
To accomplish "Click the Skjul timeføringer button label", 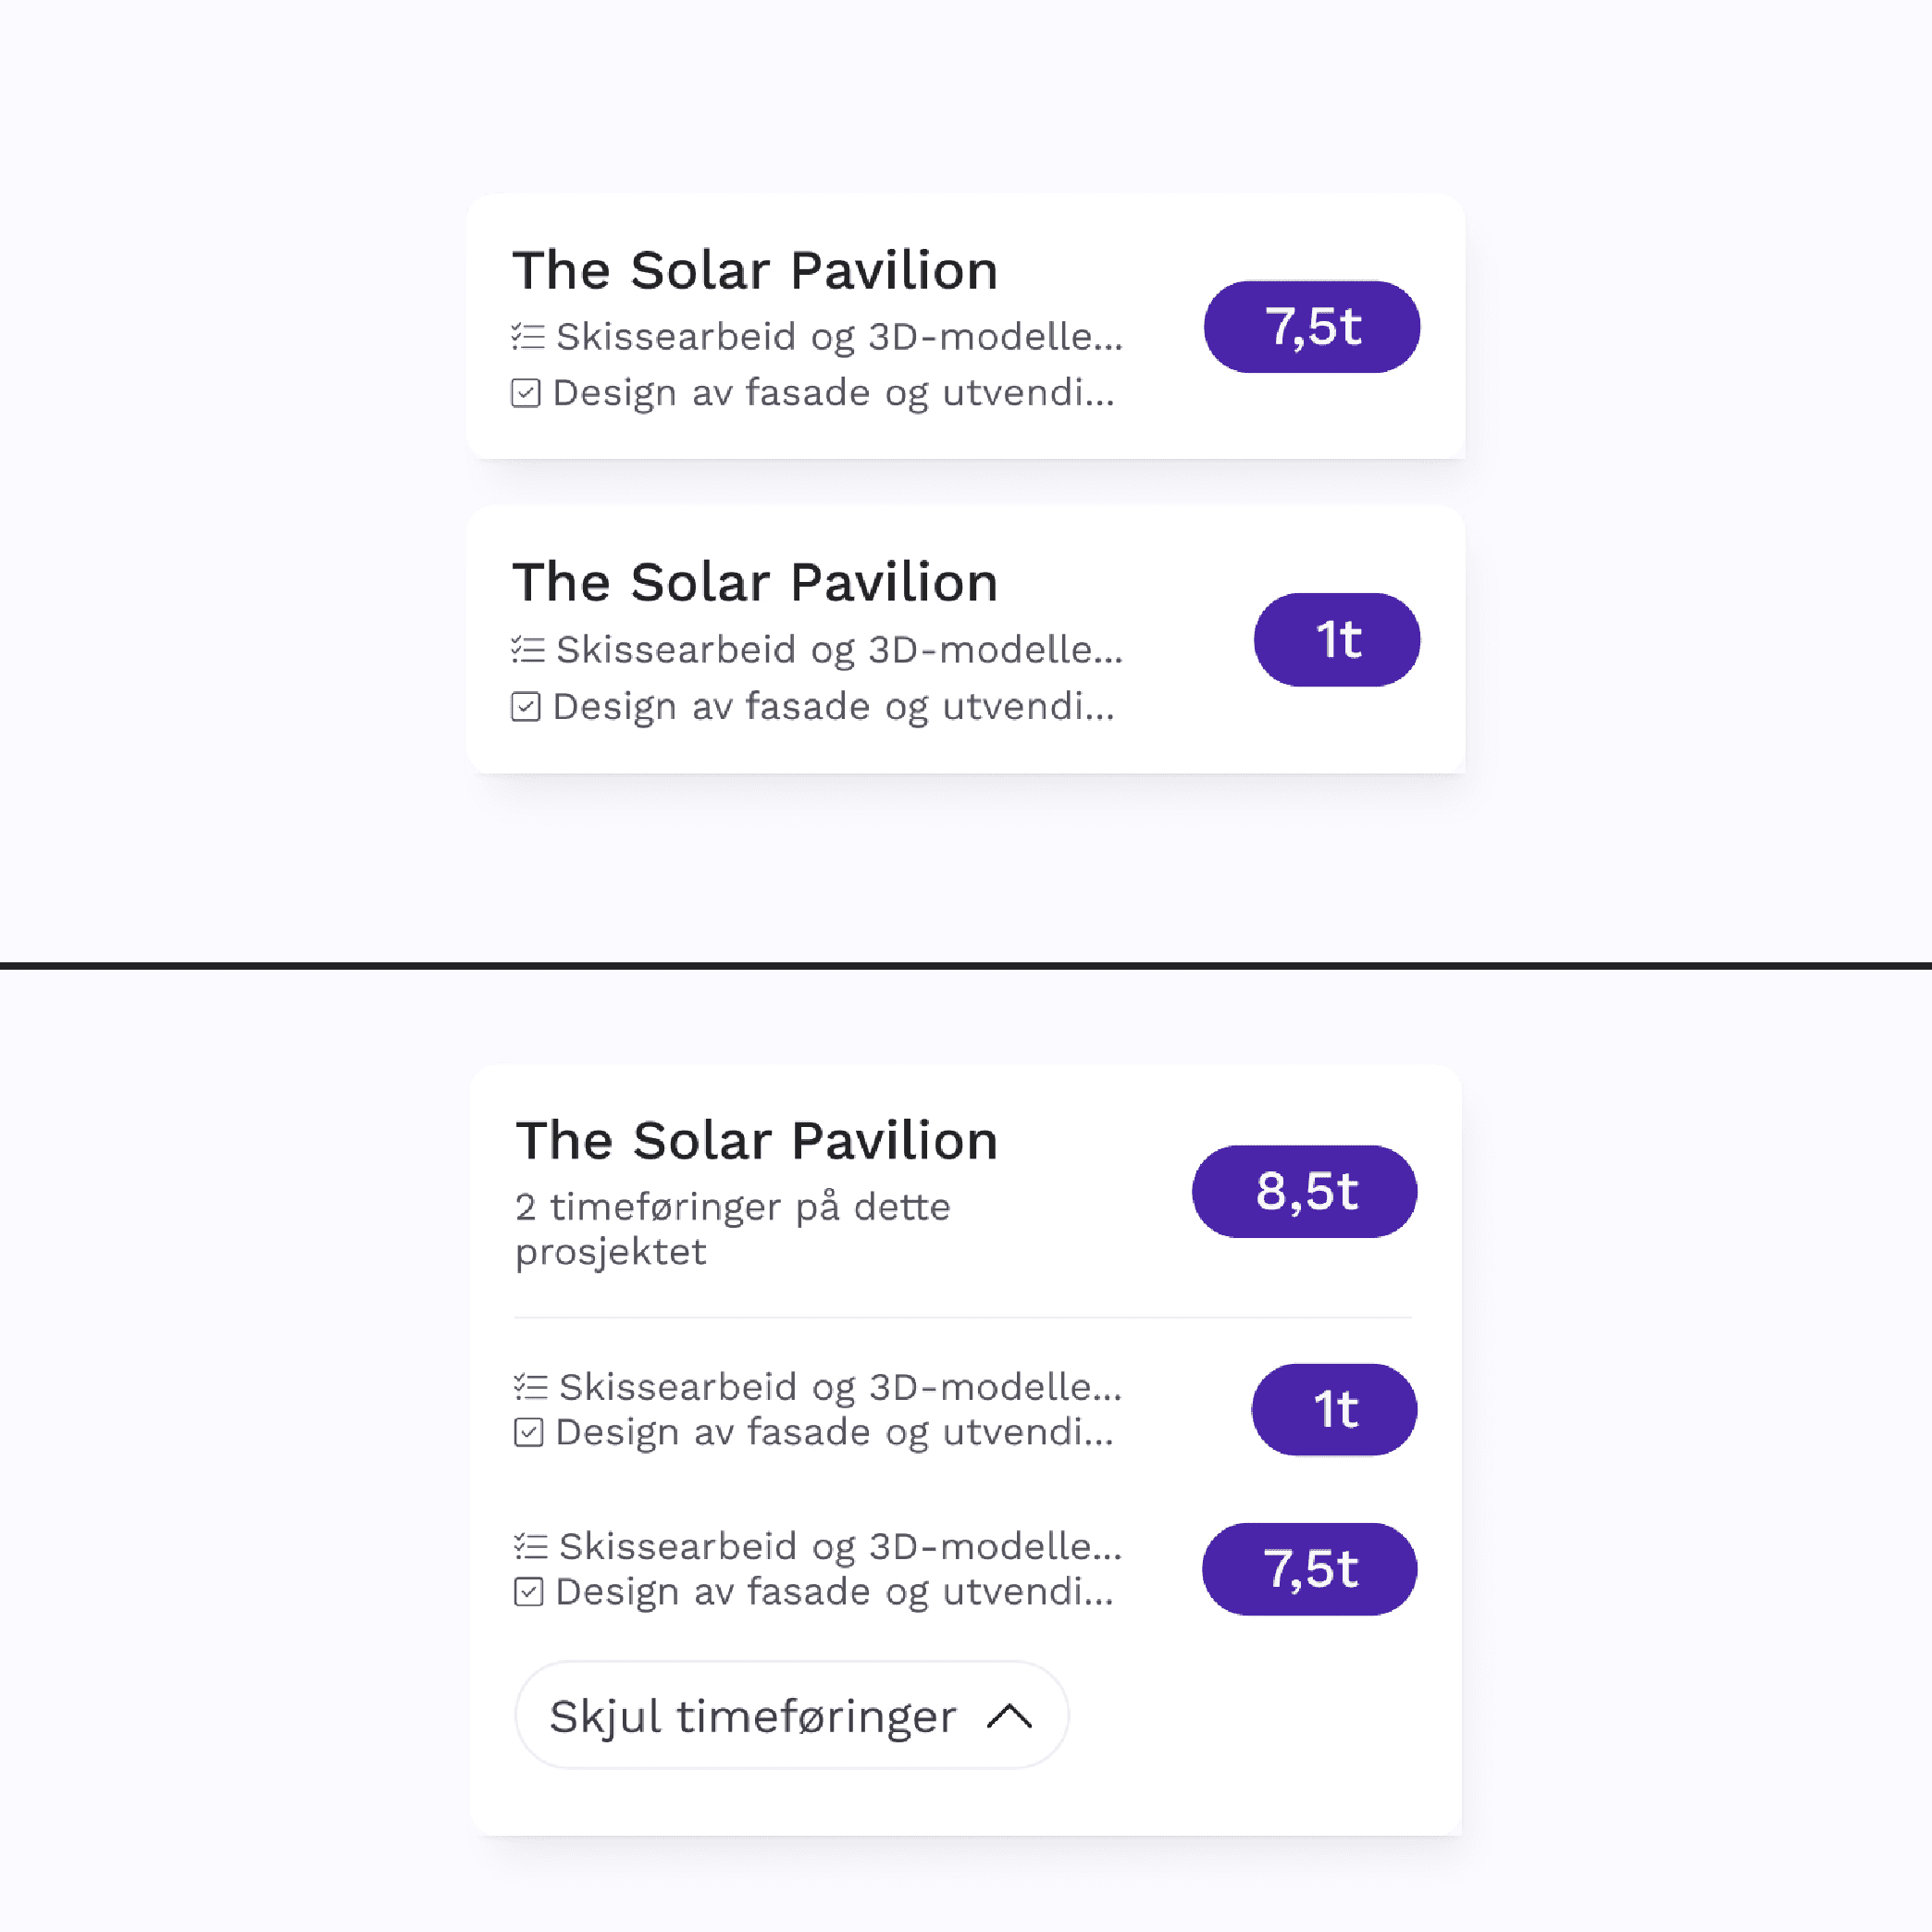I will 752,1716.
